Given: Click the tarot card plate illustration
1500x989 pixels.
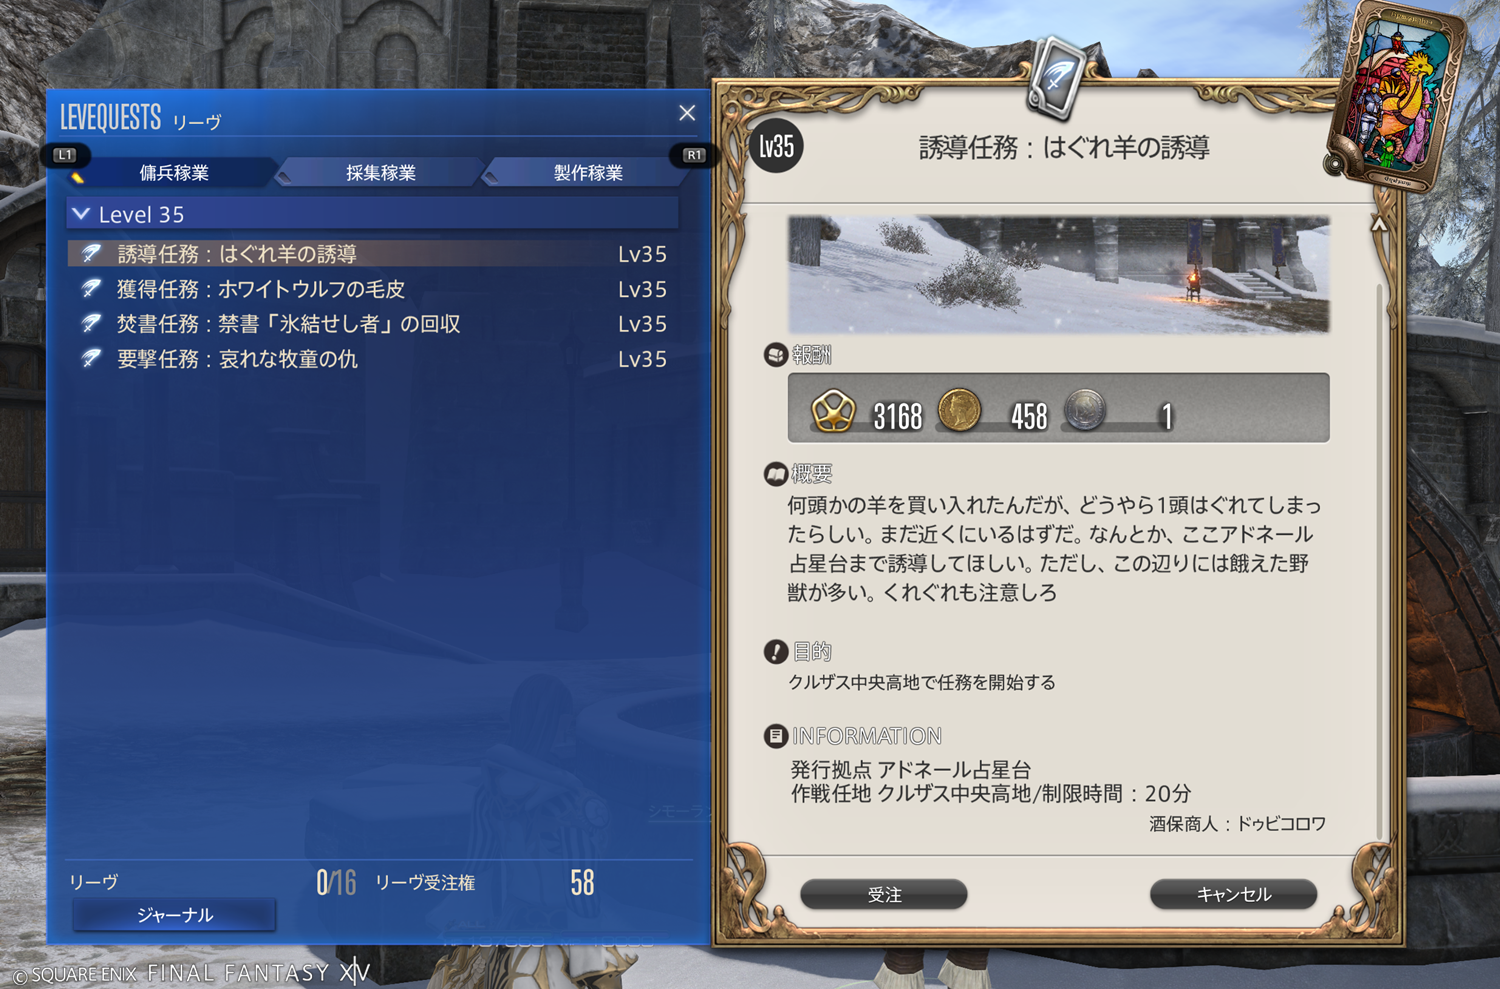Looking at the screenshot, I should pos(1394,95).
